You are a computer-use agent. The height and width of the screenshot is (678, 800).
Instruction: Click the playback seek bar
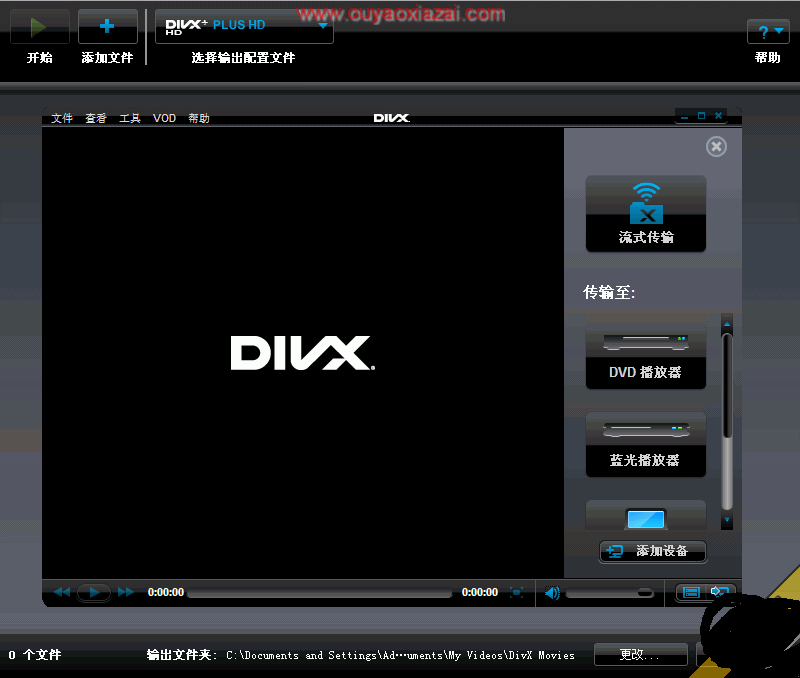pyautogui.click(x=320, y=593)
